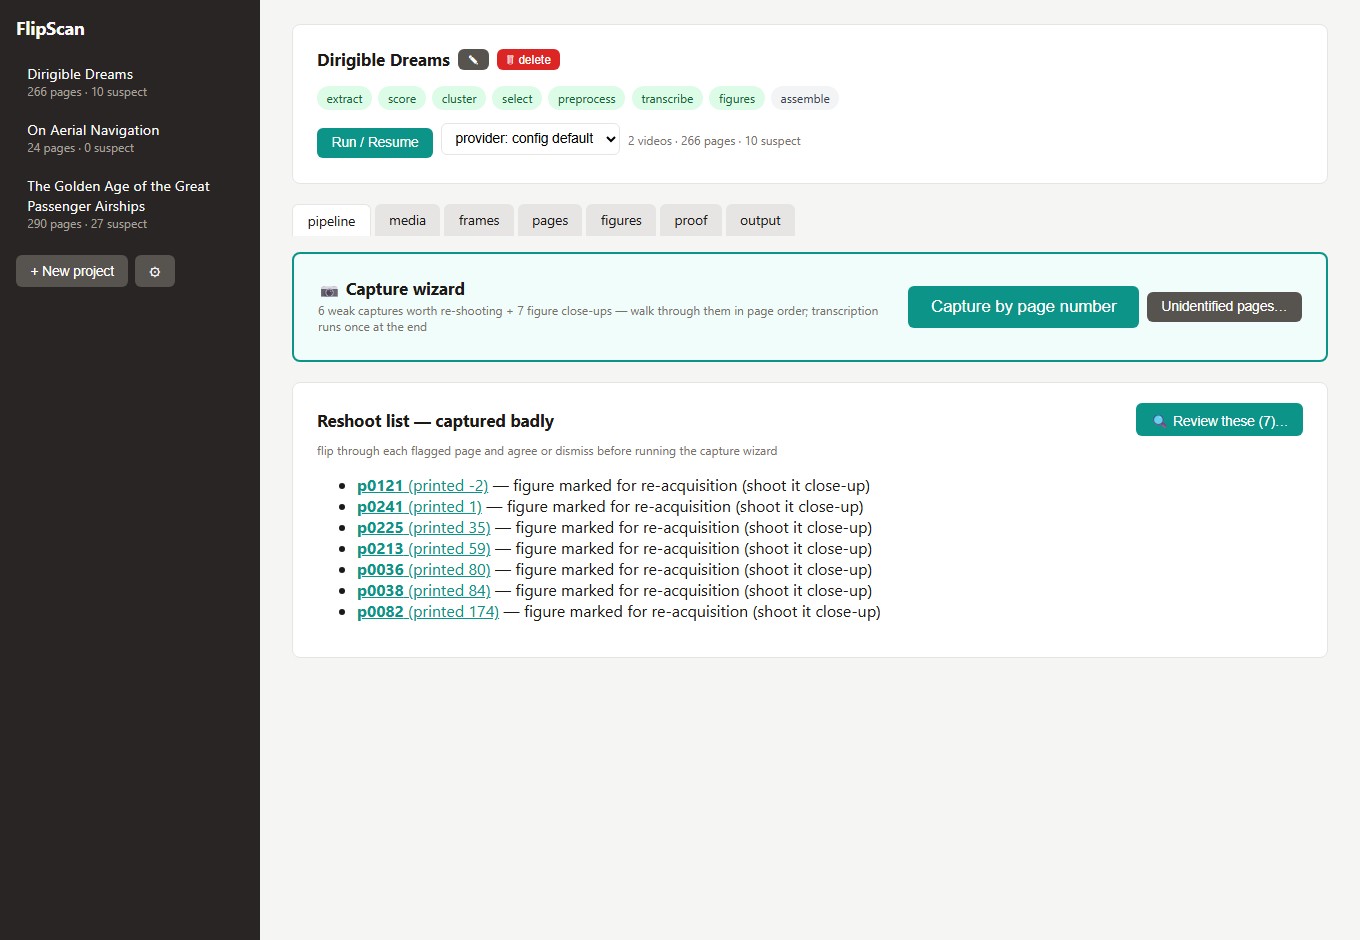Select the preprocess pipeline stage chip
The image size is (1360, 940).
pyautogui.click(x=586, y=98)
